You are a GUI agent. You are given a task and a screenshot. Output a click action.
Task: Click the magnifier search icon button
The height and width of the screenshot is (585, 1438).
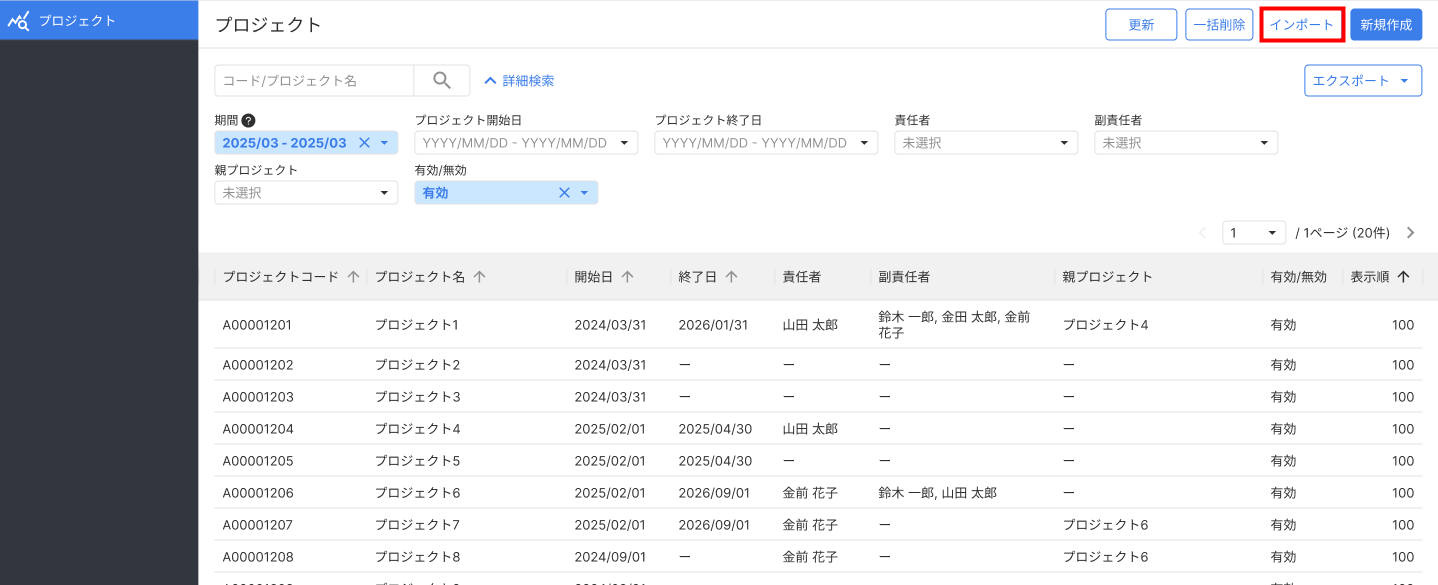click(442, 80)
